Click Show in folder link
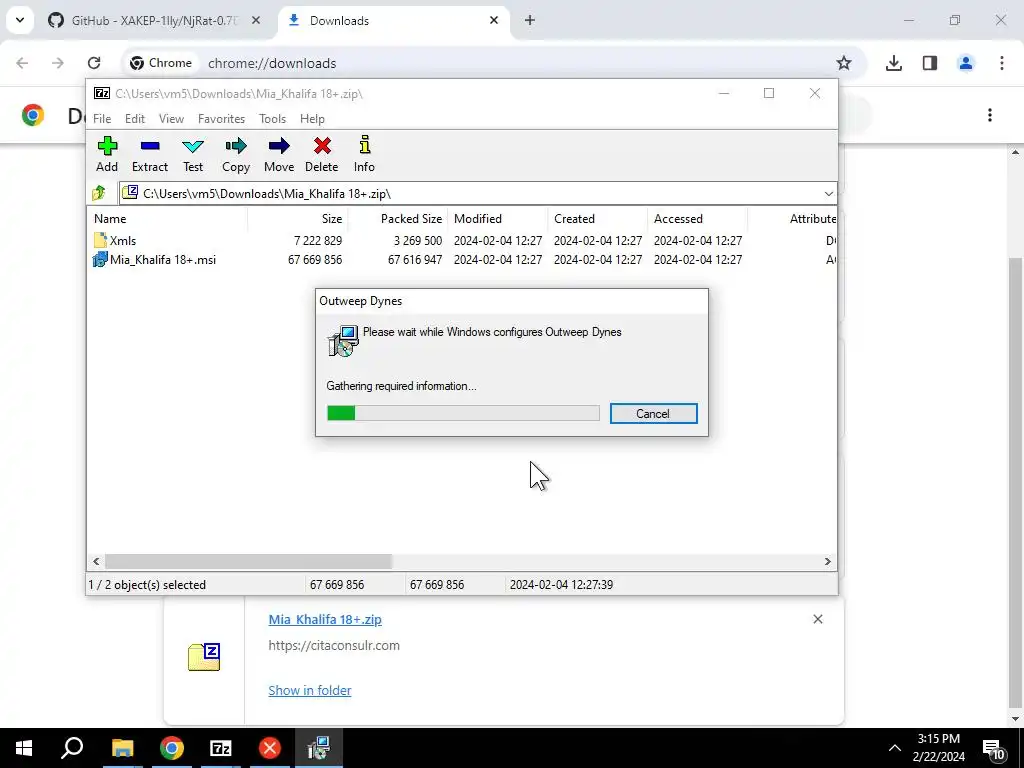Screen dimensions: 1024x768 tap(310, 690)
